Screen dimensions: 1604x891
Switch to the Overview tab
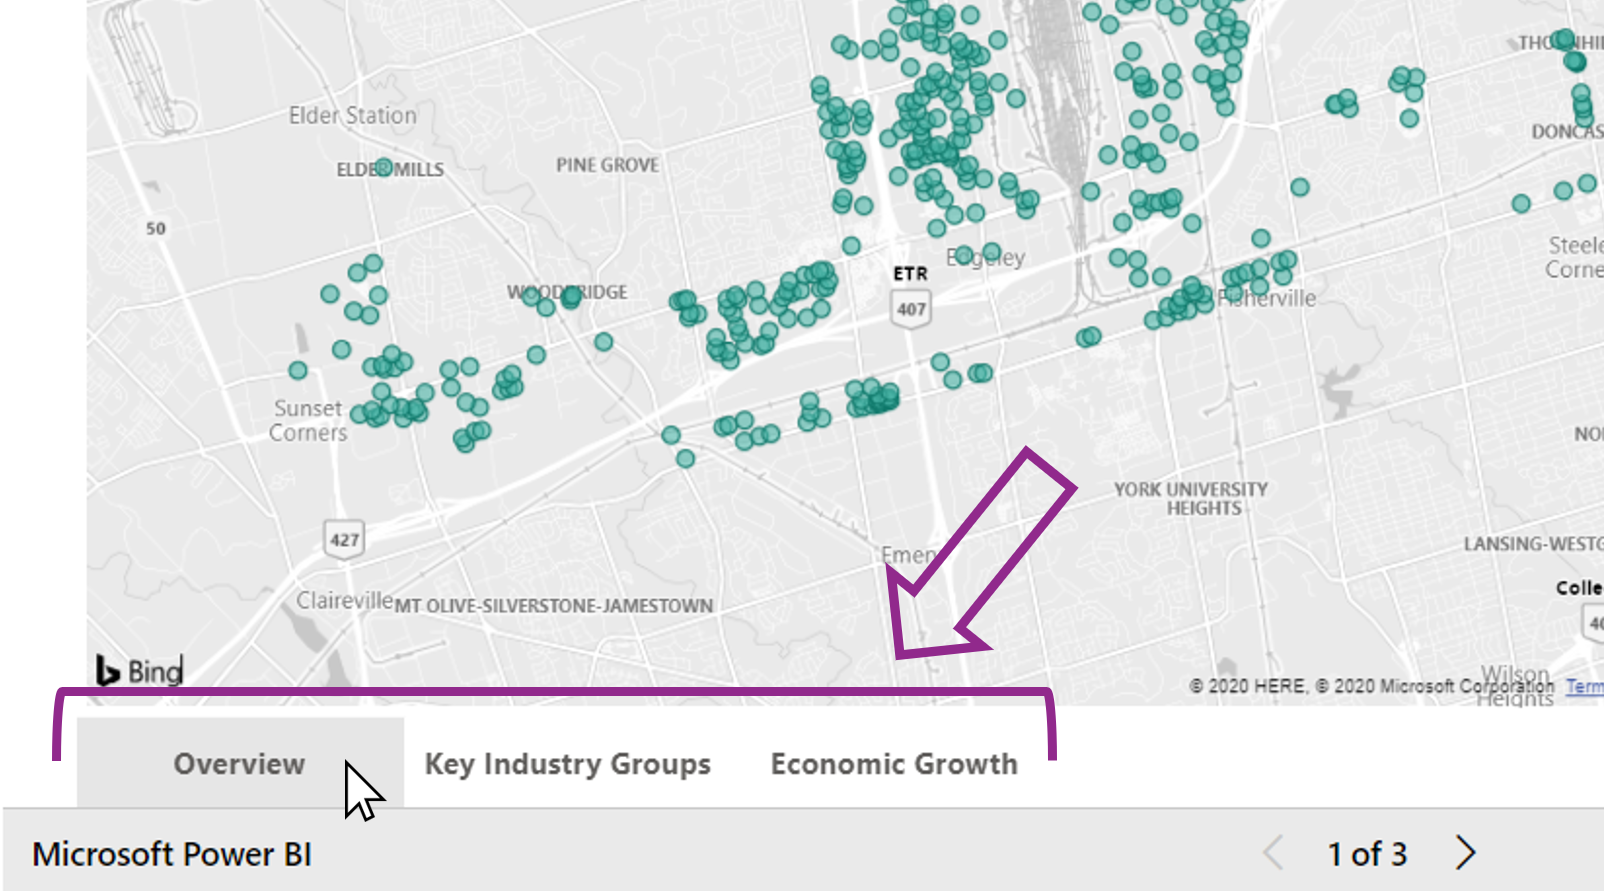[239, 764]
